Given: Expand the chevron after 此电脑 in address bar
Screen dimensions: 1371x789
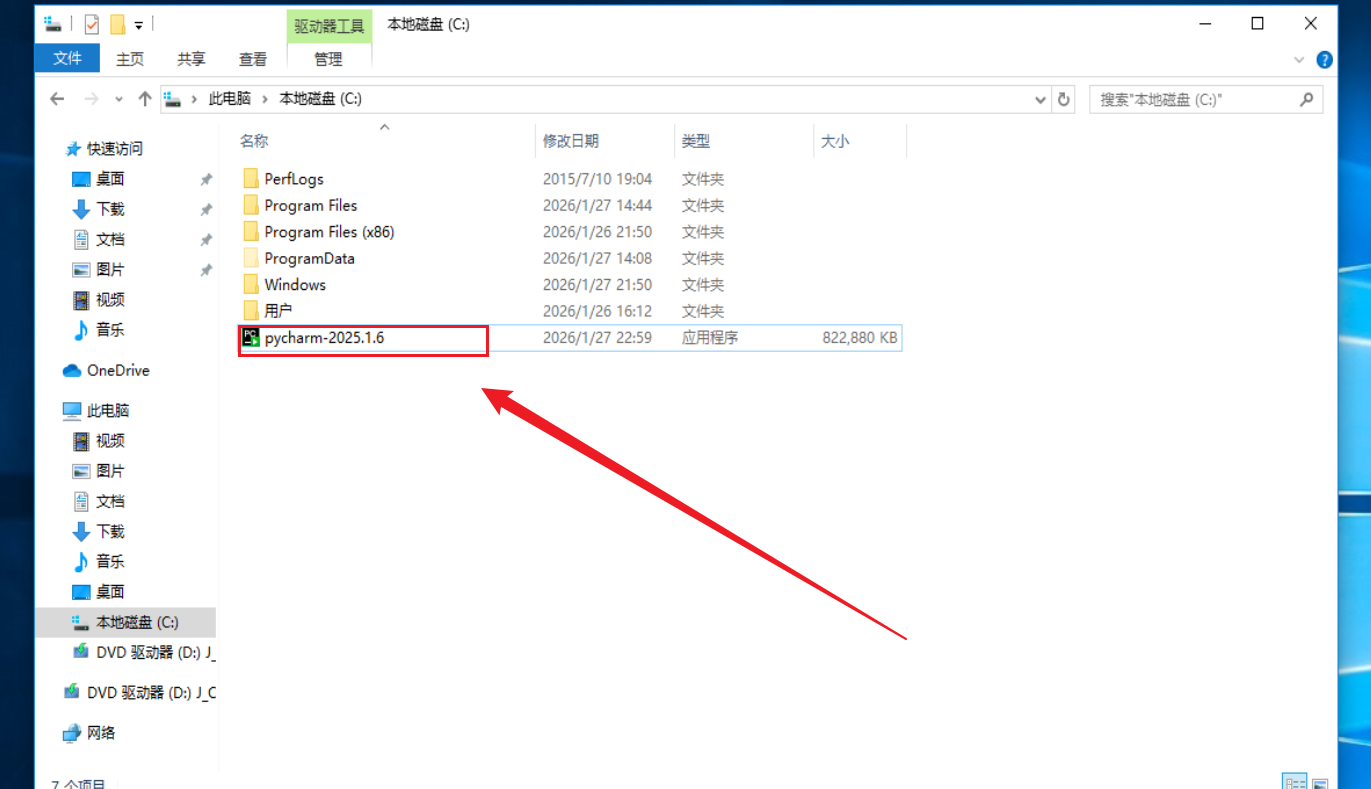Looking at the screenshot, I should coord(265,99).
